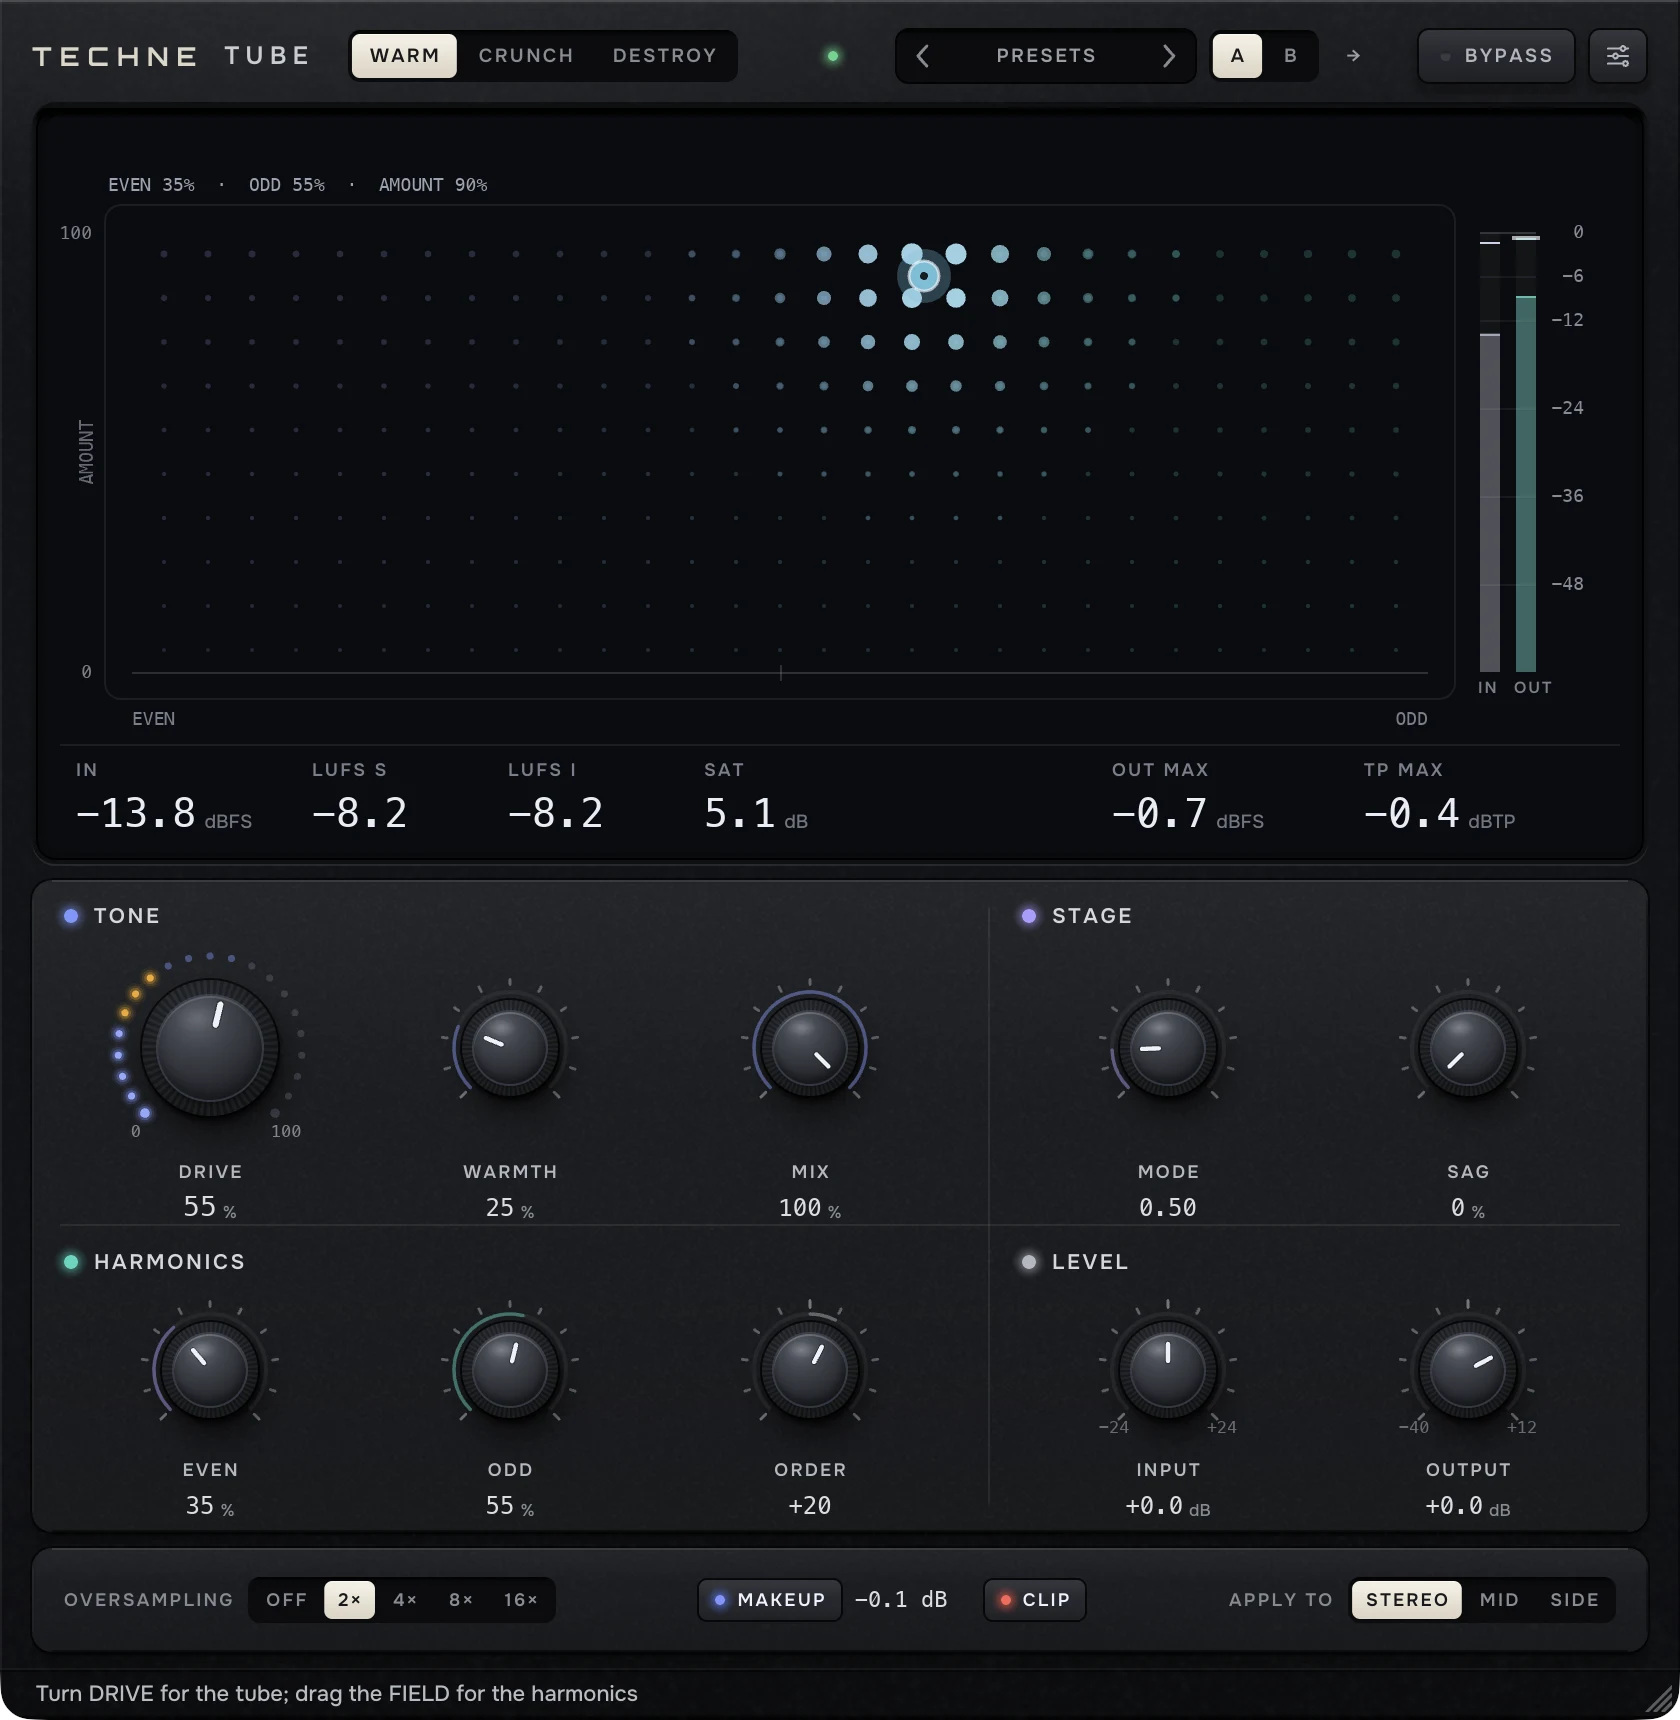This screenshot has height=1720, width=1680.
Task: Select 2× oversampling
Action: [x=349, y=1600]
